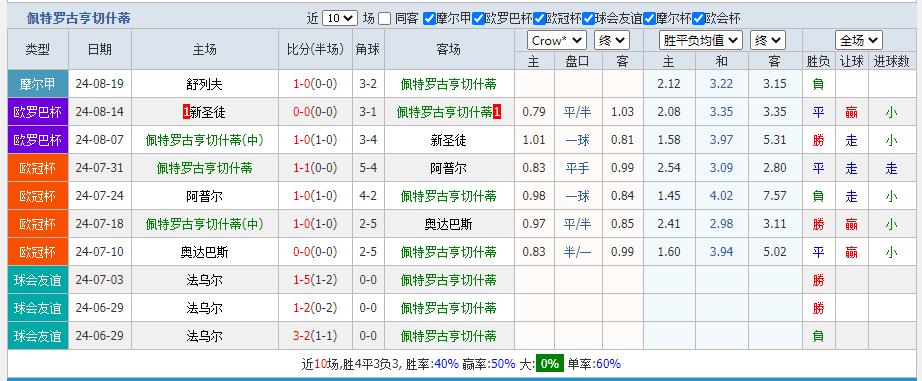Open the recent matches count dropdown

340,18
